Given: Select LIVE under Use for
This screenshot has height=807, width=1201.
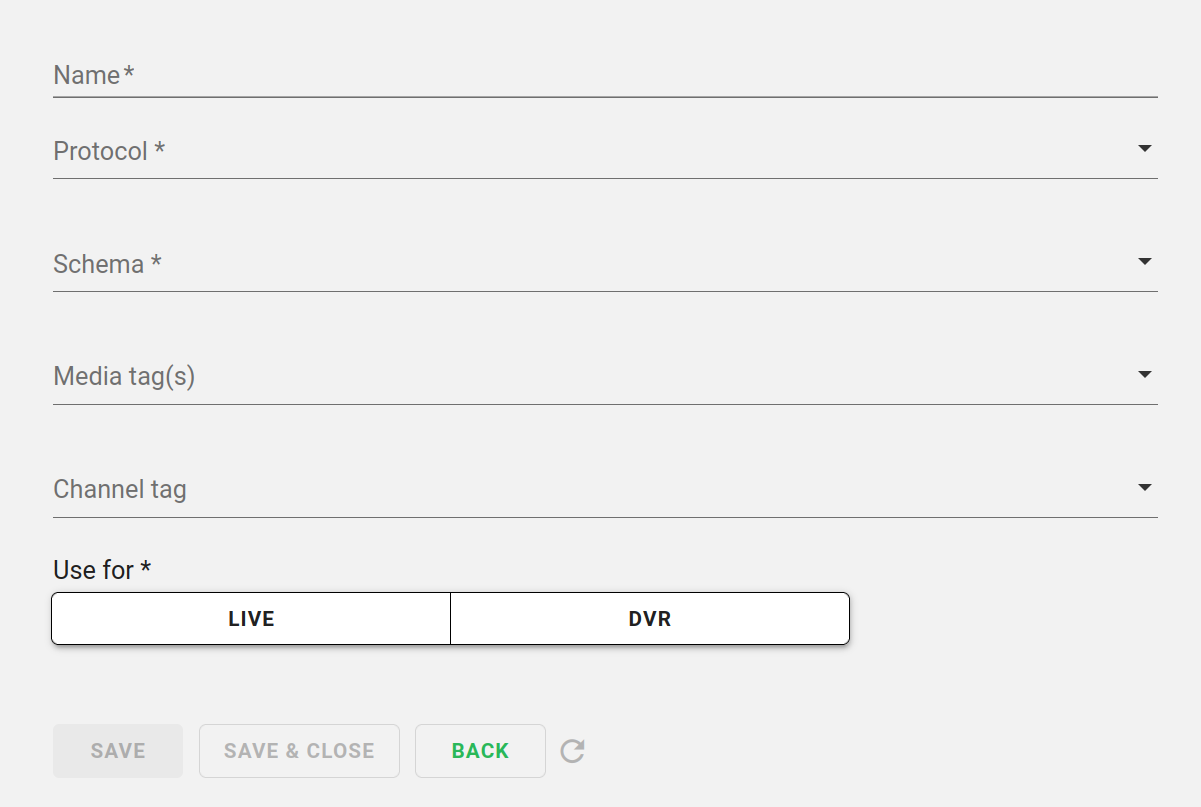Looking at the screenshot, I should pyautogui.click(x=251, y=619).
